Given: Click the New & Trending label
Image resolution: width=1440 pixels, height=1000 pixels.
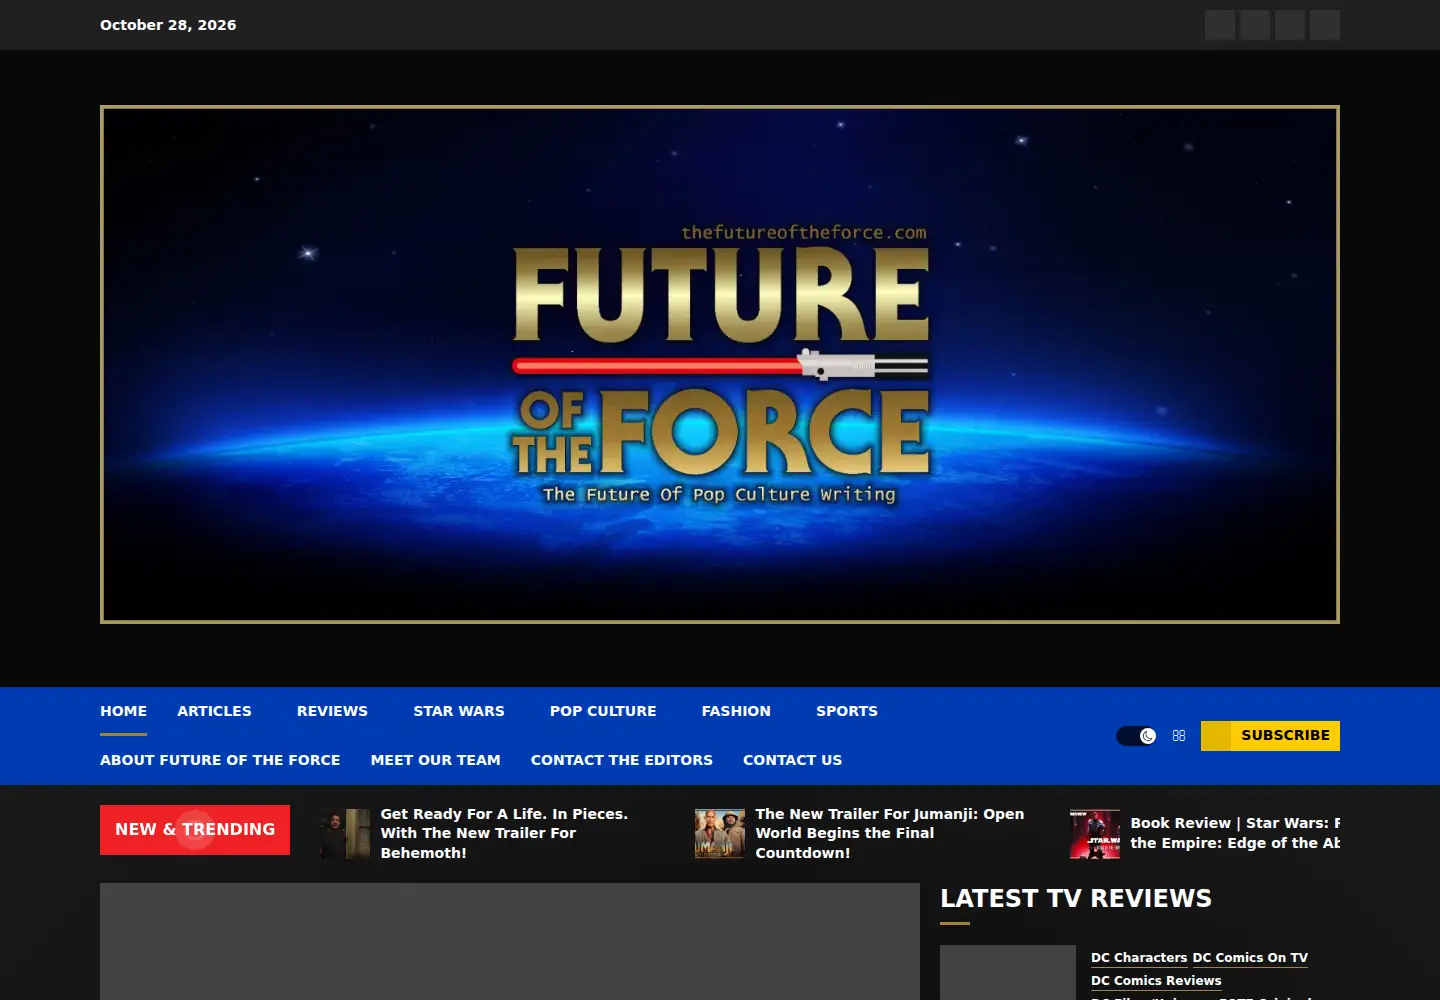Looking at the screenshot, I should point(195,830).
